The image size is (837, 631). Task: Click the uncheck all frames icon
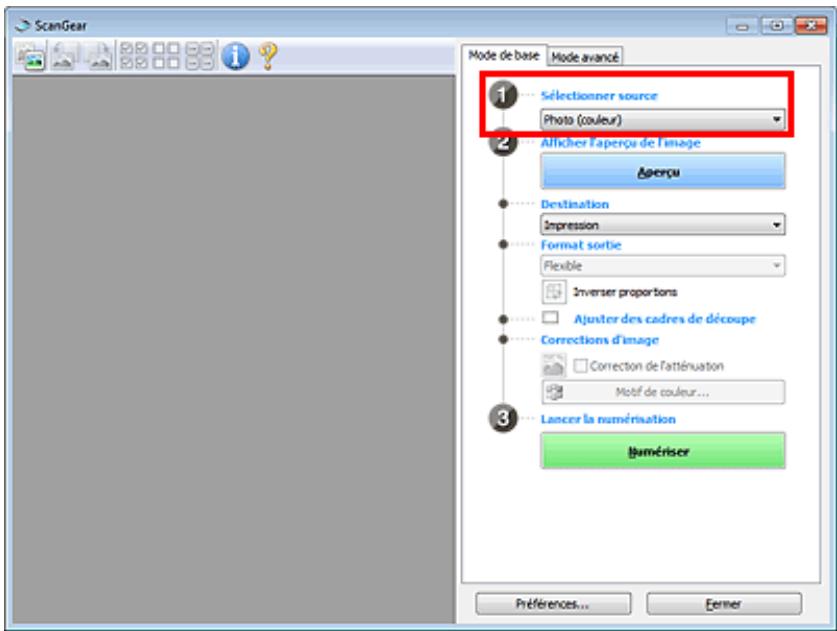tap(167, 56)
